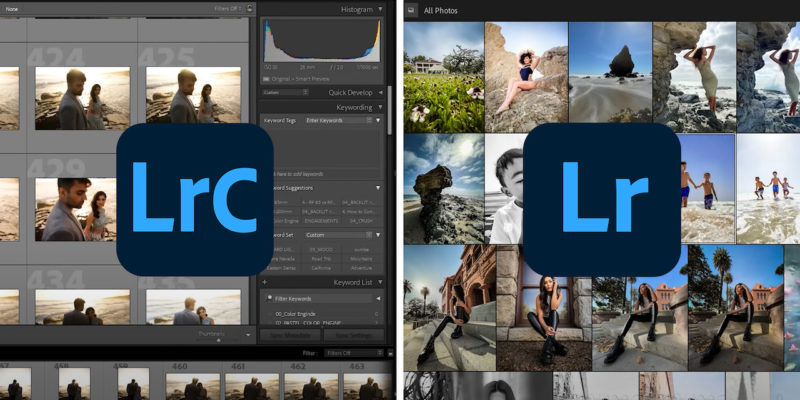This screenshot has width=800, height=400.
Task: Collapse the Keywording panel
Action: click(380, 108)
